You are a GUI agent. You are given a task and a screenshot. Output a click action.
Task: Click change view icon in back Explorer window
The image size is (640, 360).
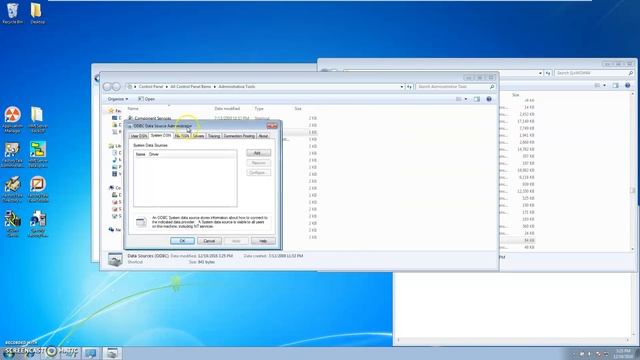(597, 85)
